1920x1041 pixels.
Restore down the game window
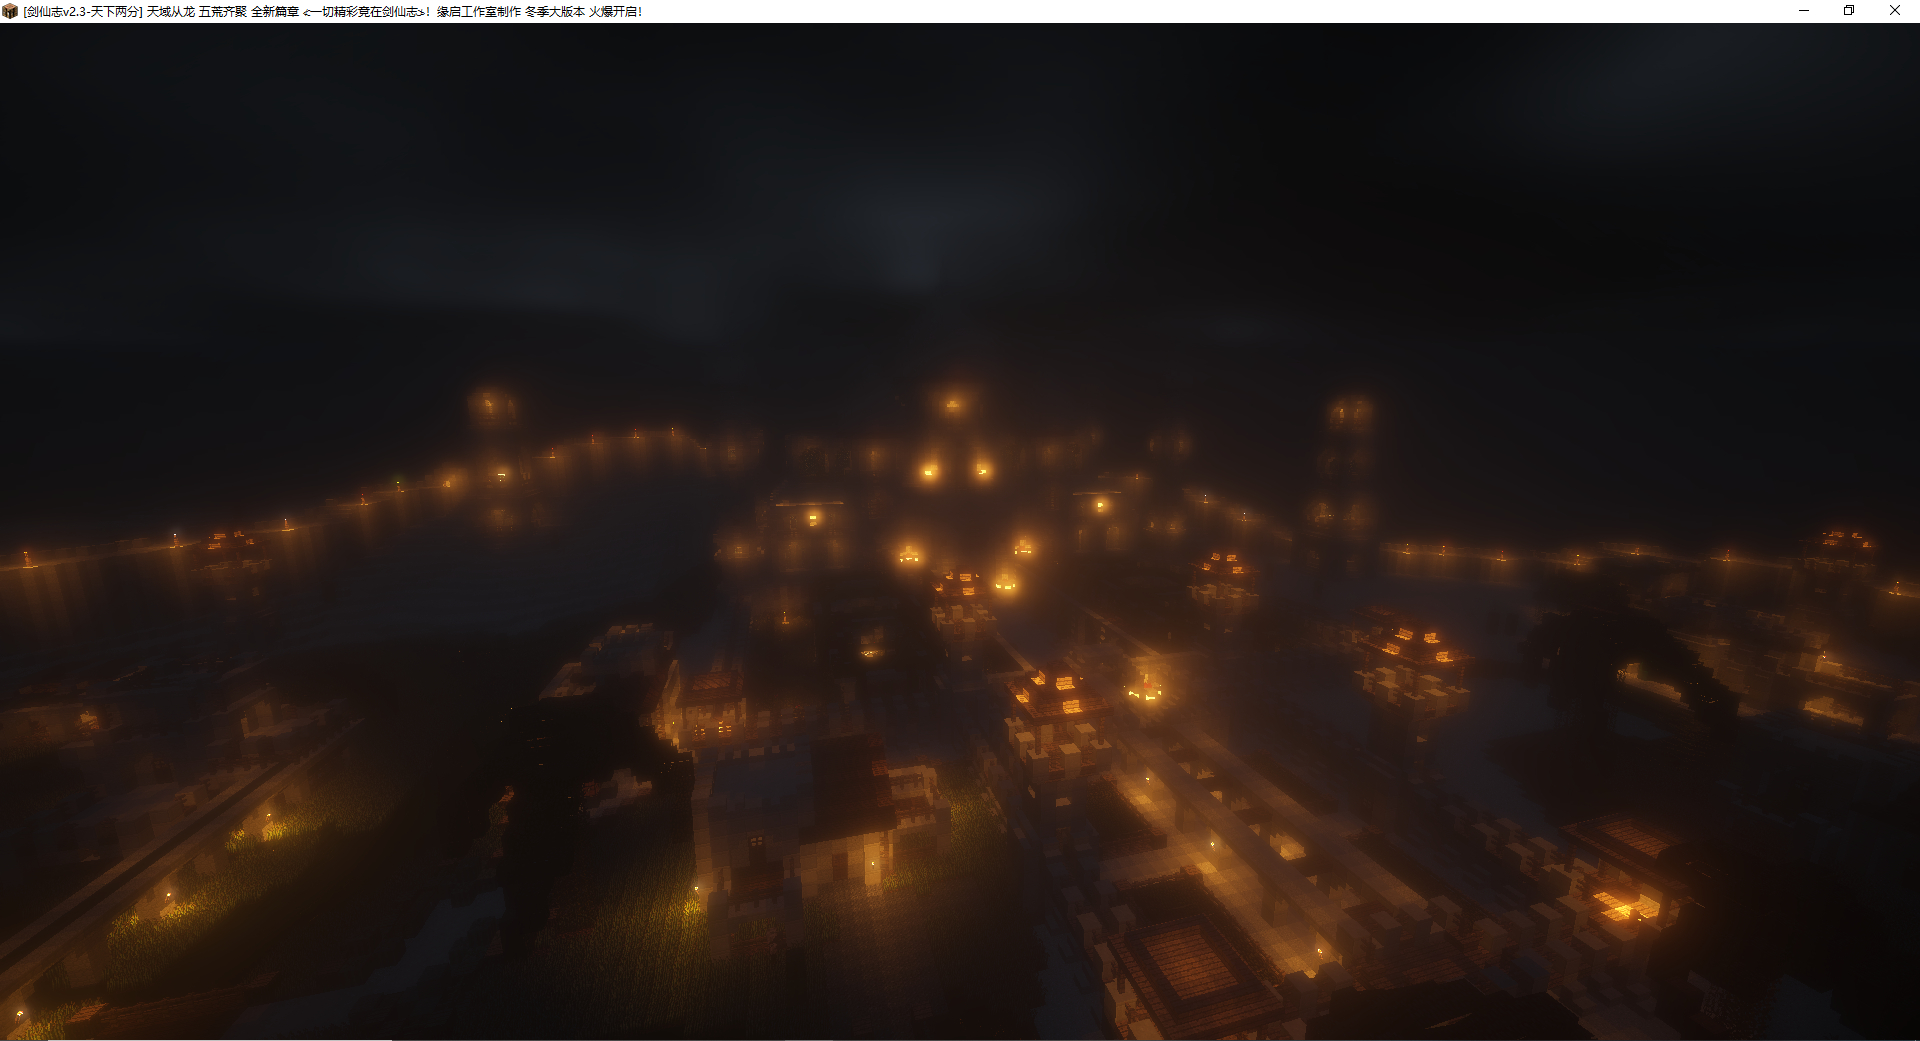click(1849, 11)
